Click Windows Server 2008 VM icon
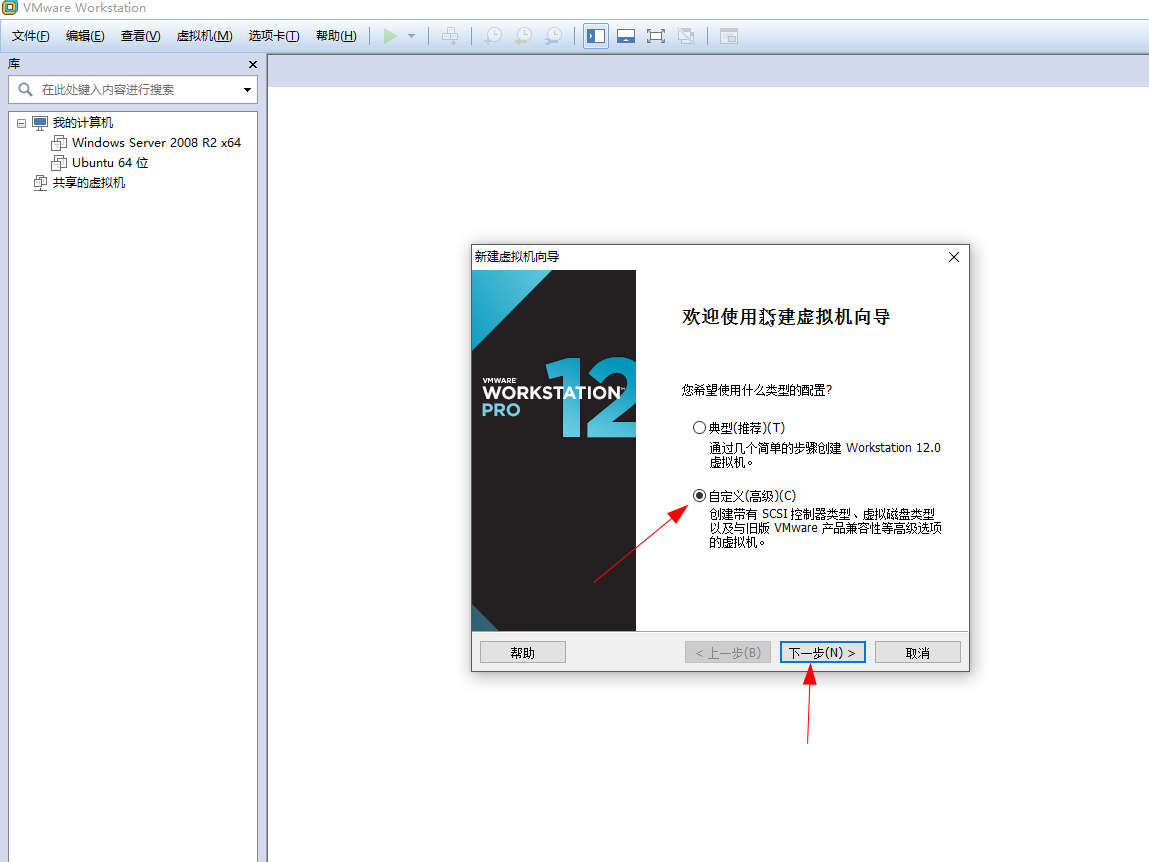This screenshot has height=862, width=1149. [59, 142]
